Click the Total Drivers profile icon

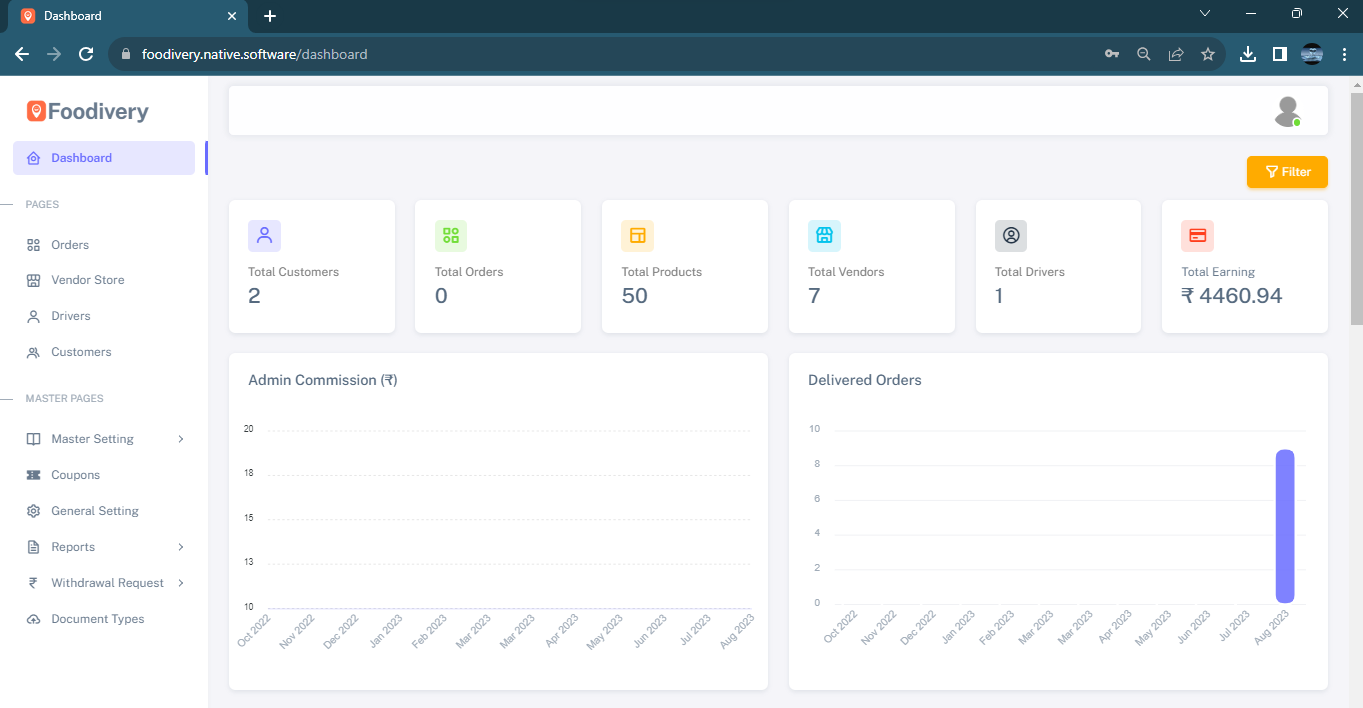coord(1011,236)
